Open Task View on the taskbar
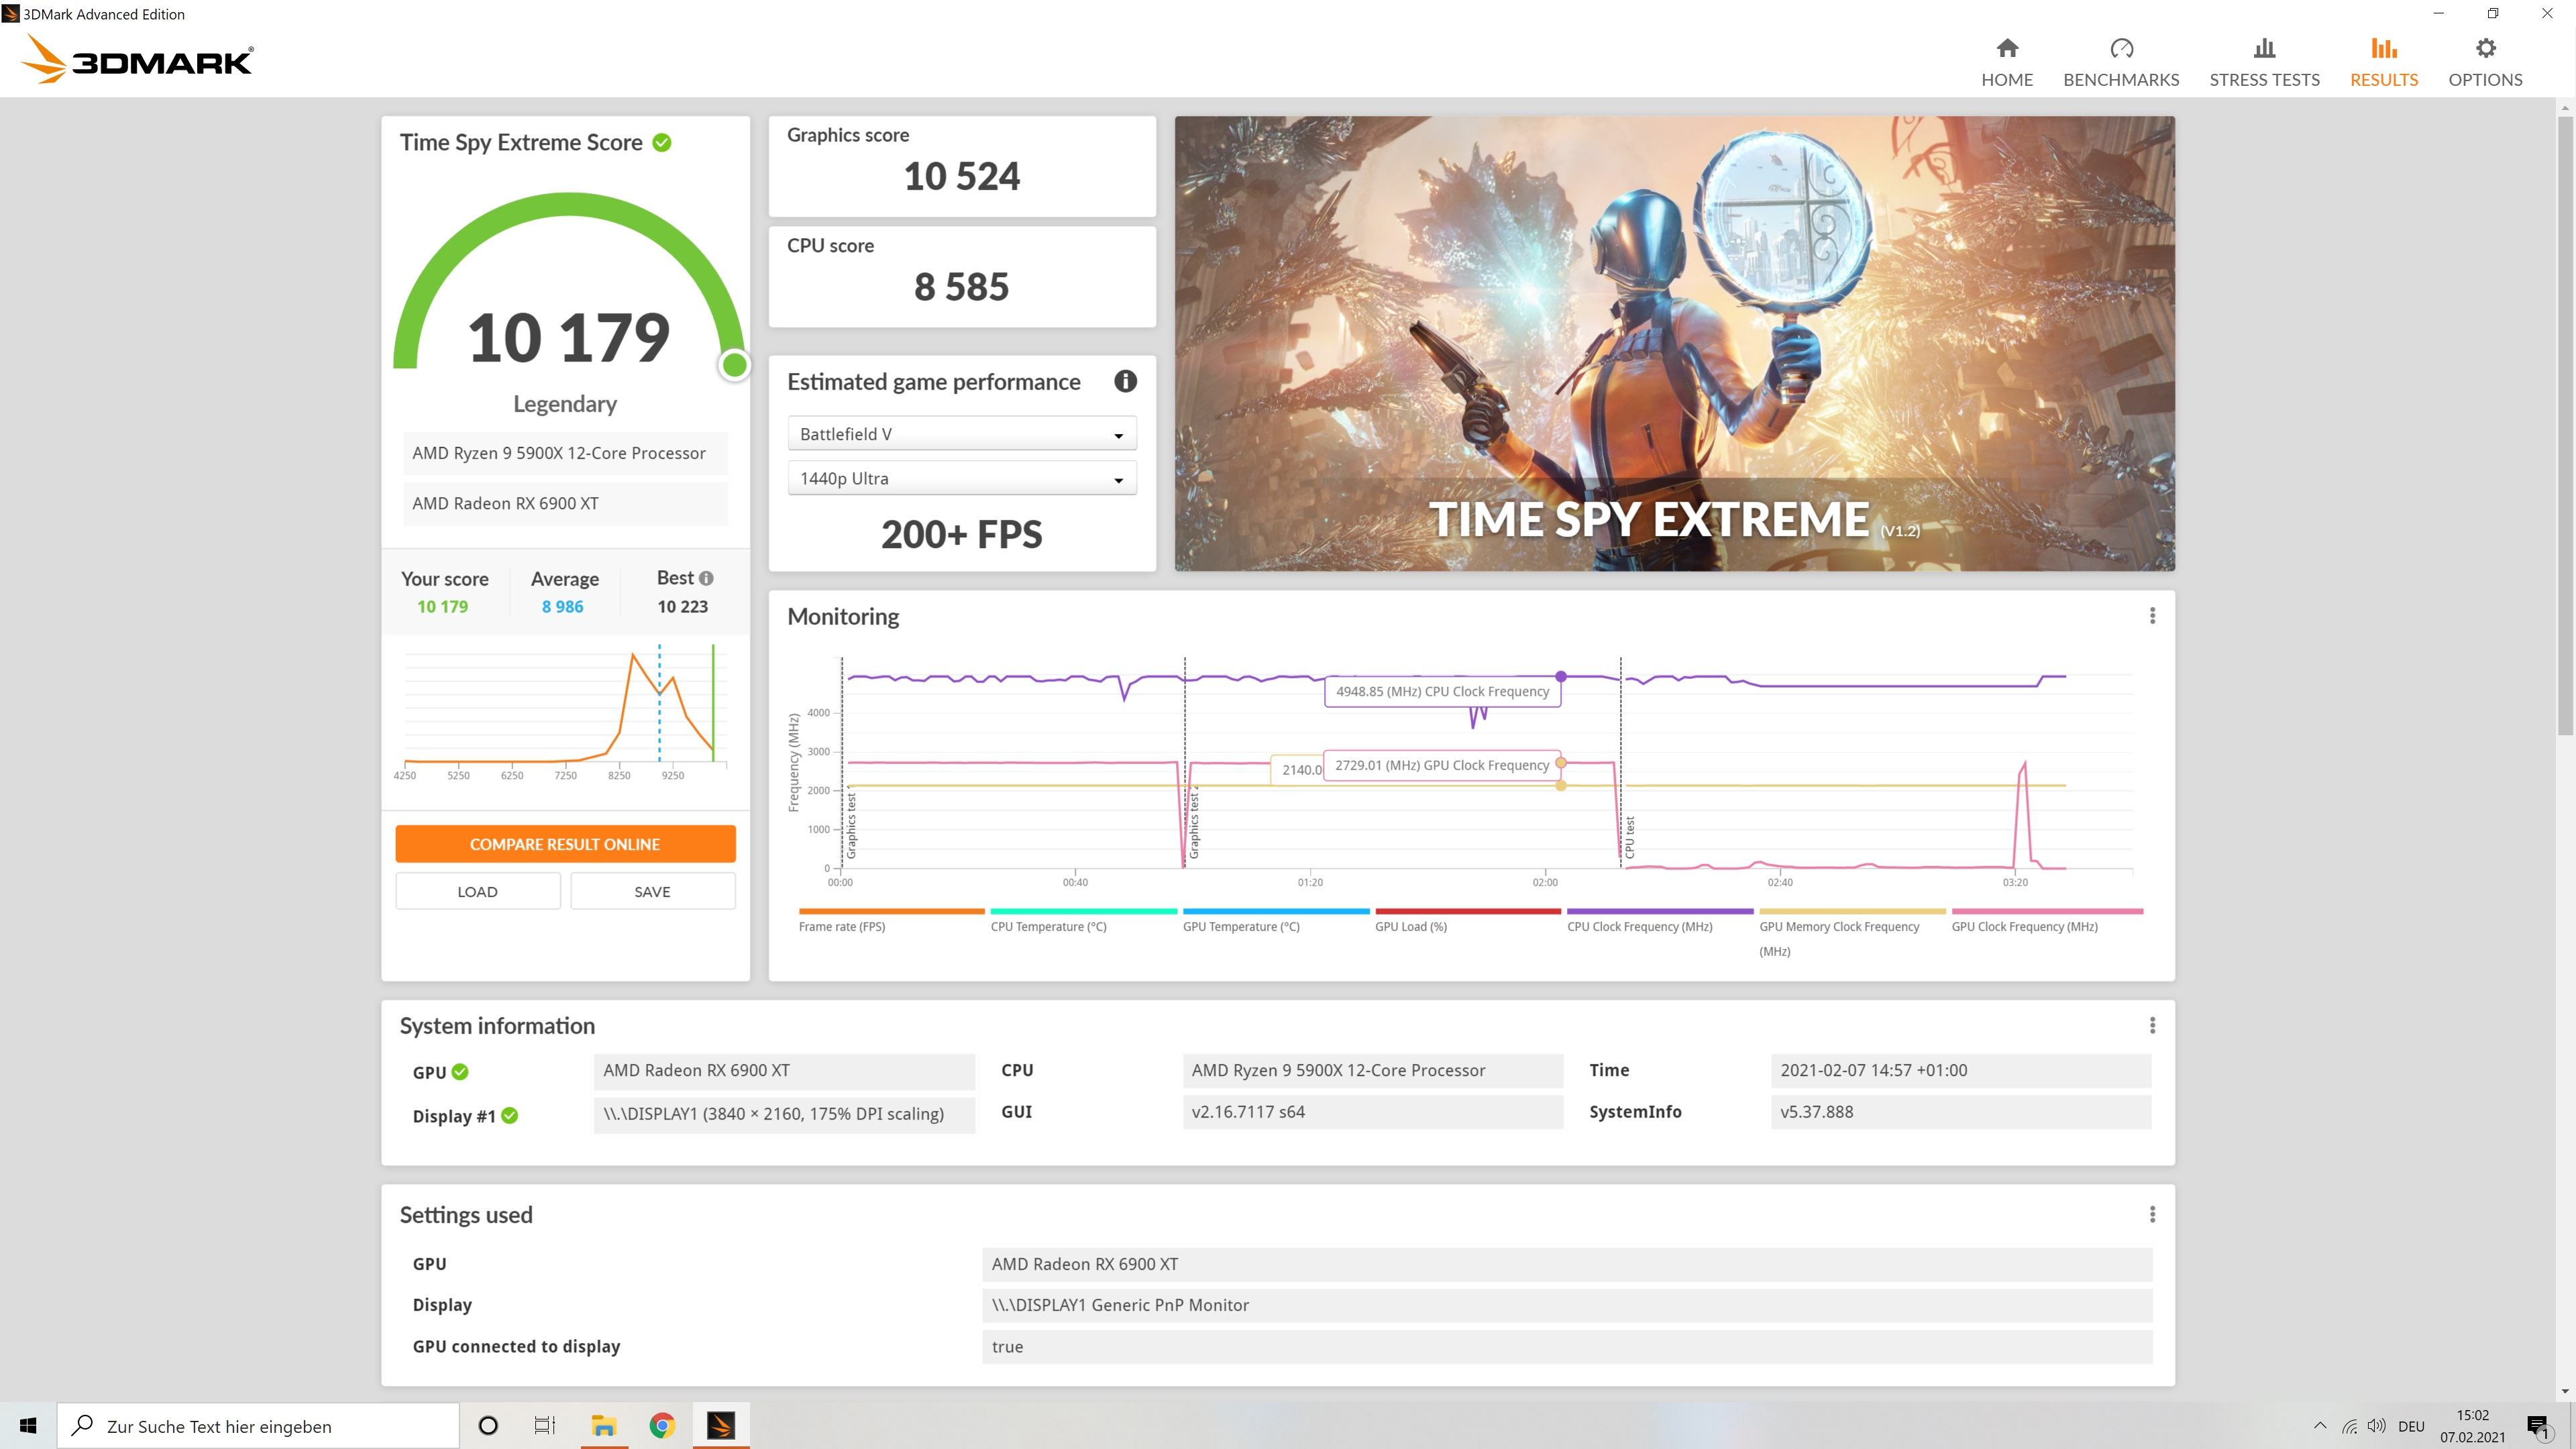The image size is (2576, 1449). click(545, 1426)
